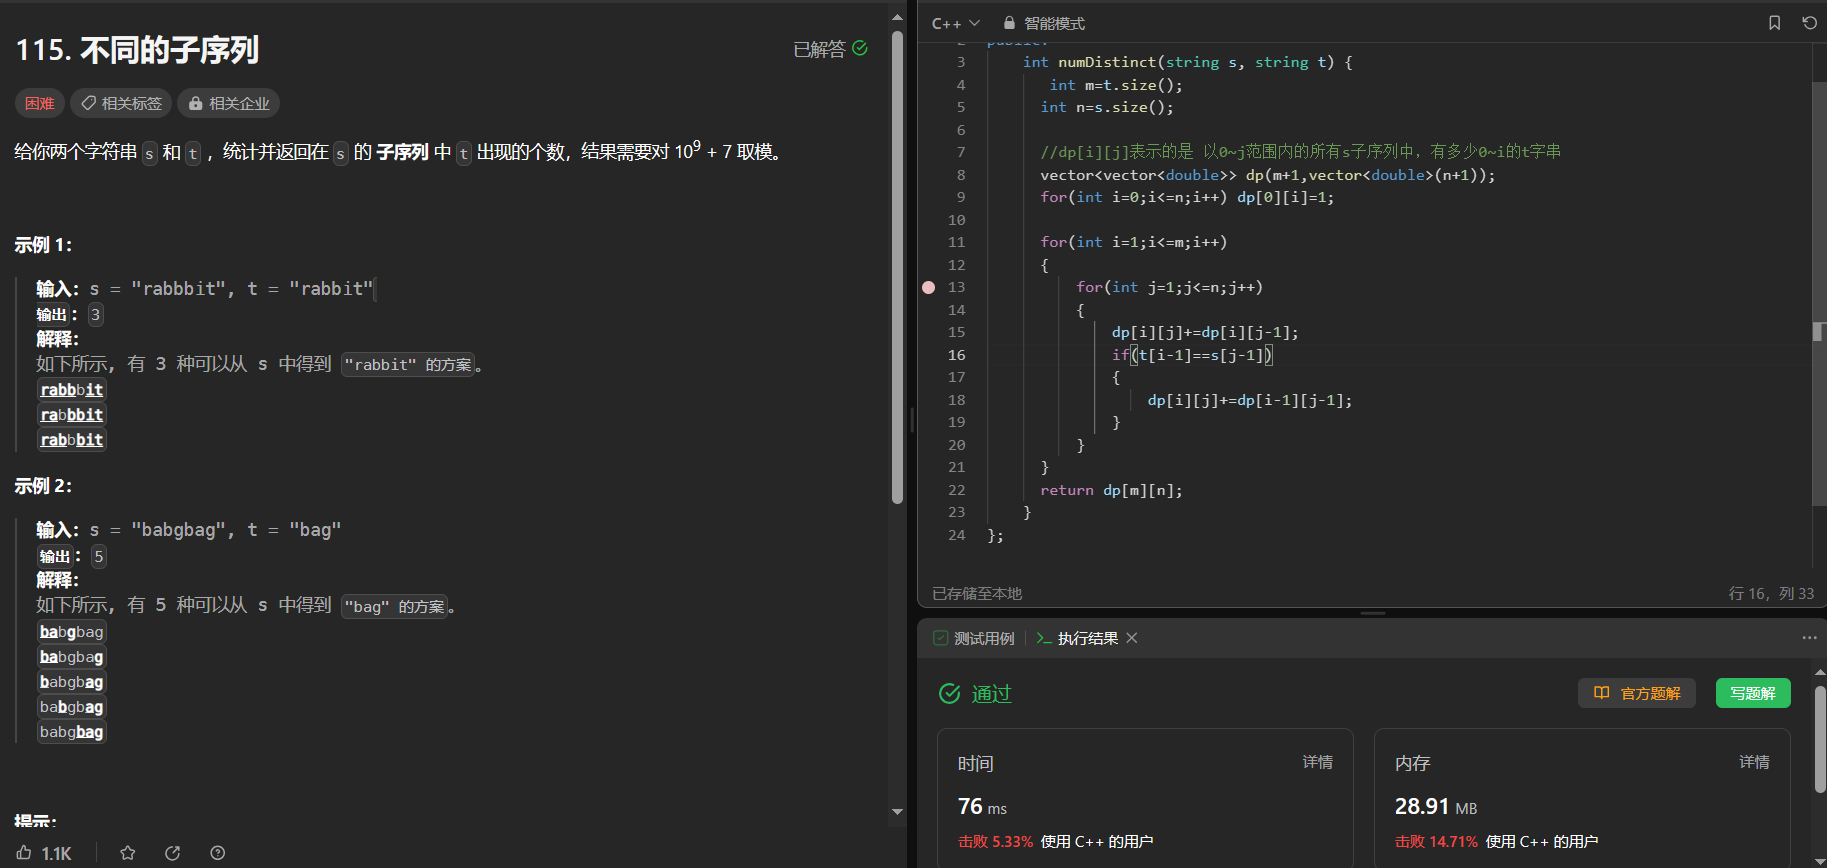Click the 示例 2 heading

point(43,486)
